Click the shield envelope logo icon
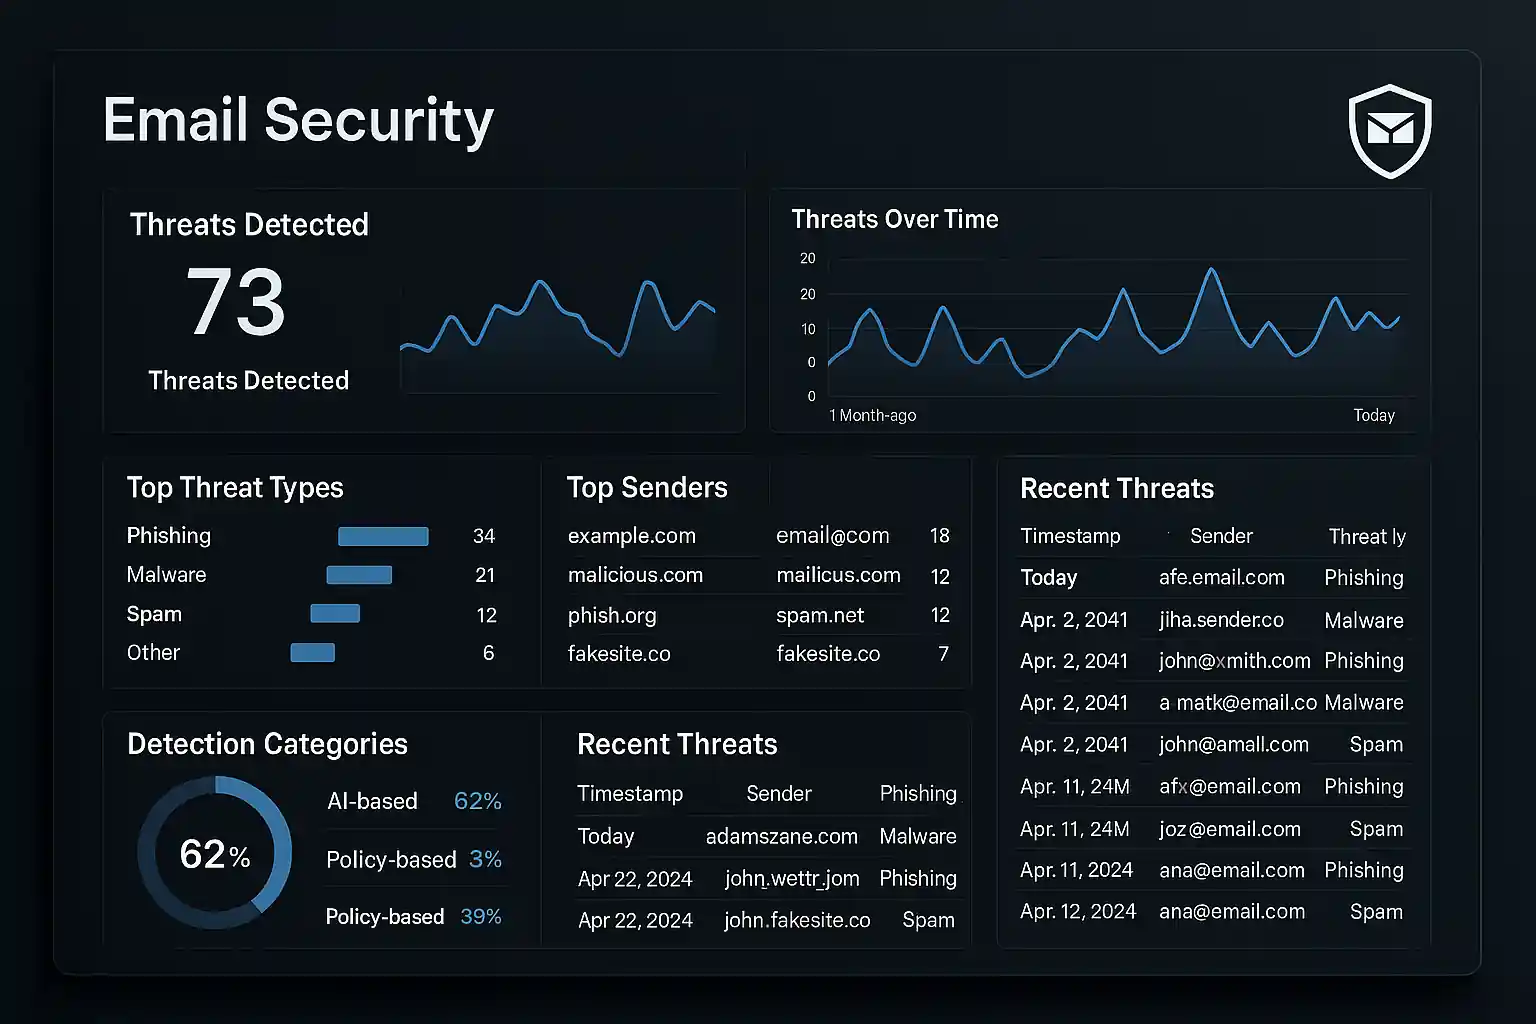 coord(1390,130)
